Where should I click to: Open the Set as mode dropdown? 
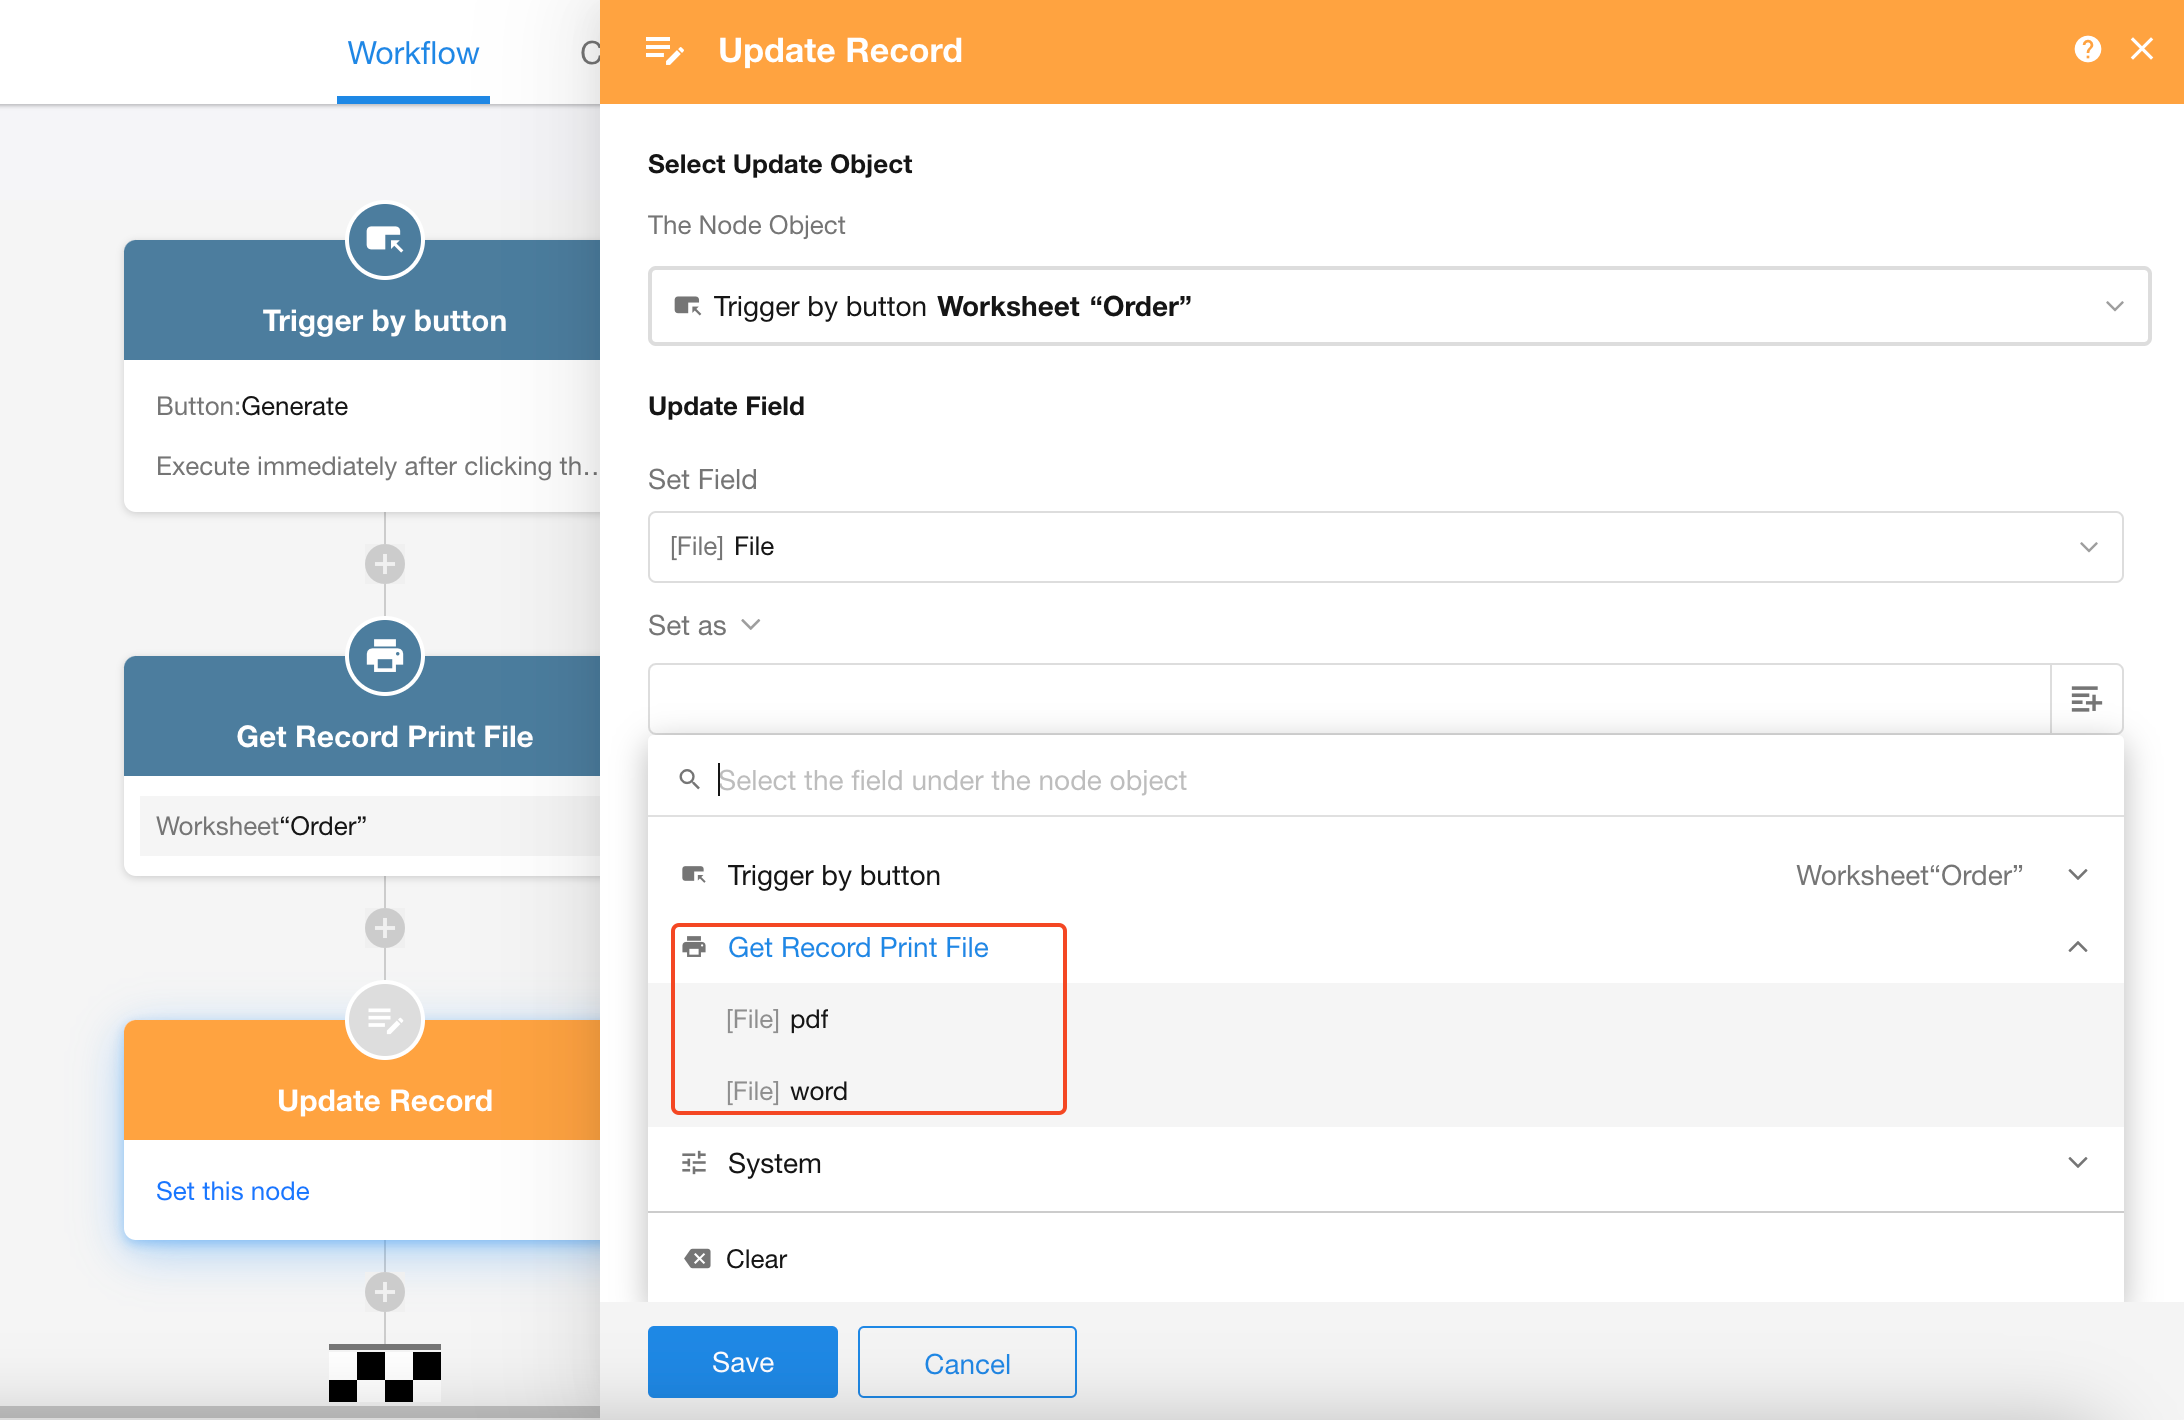coord(705,626)
